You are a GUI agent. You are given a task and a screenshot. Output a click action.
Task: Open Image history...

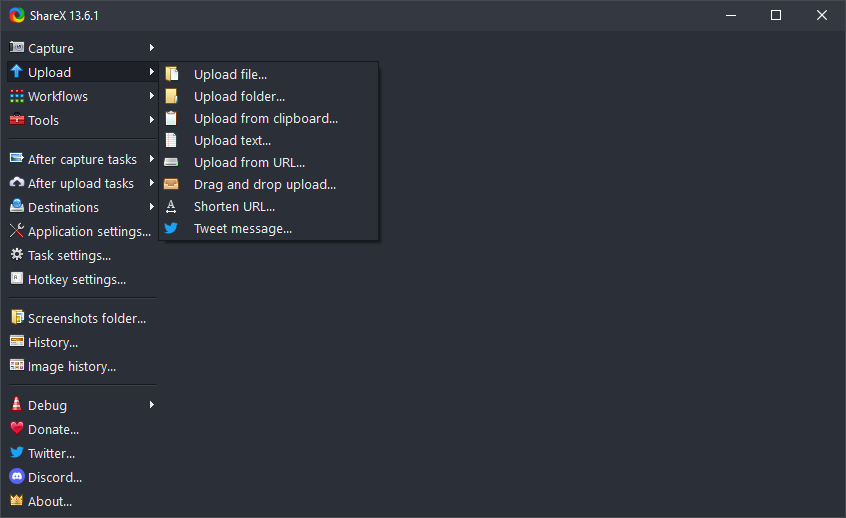pyautogui.click(x=72, y=366)
